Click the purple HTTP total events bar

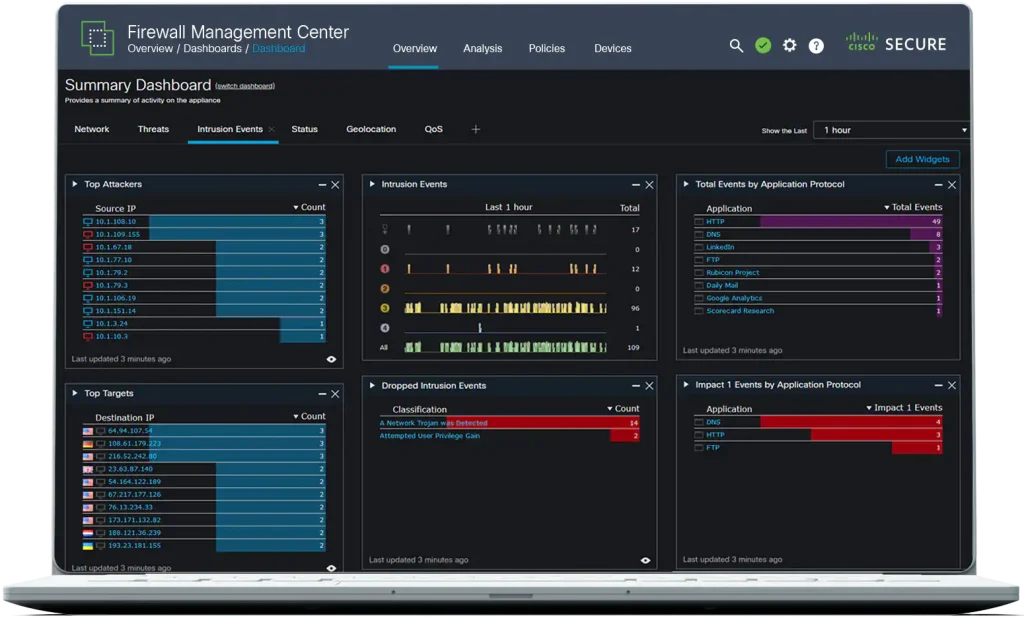point(851,221)
